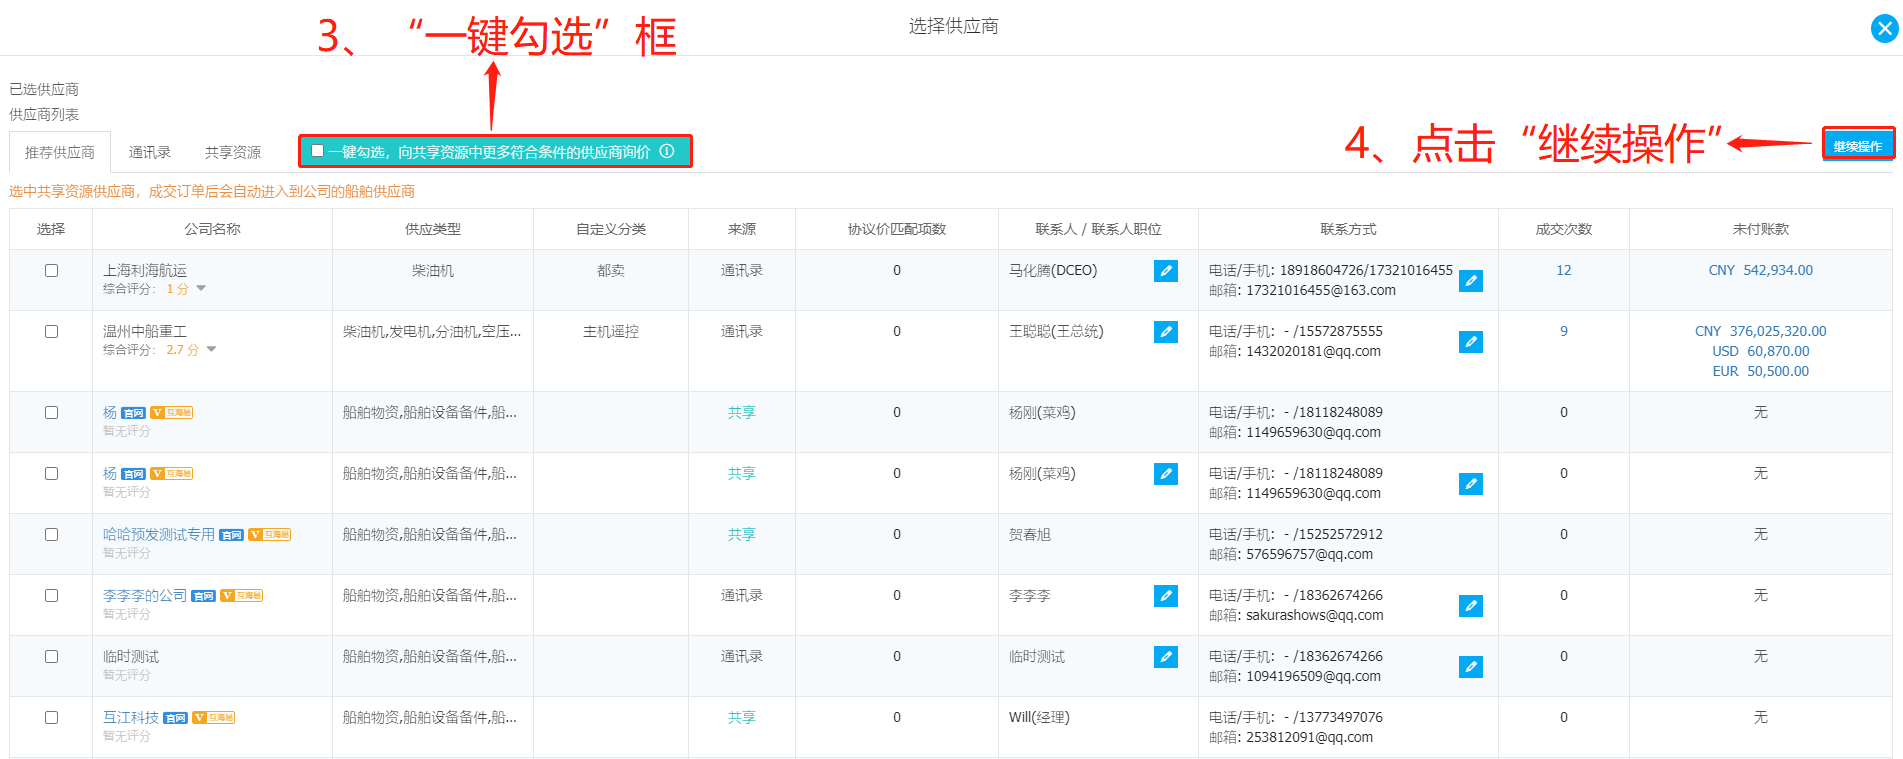Check supplier 临时测试
Viewport: 1903px width, 759px height.
(51, 657)
